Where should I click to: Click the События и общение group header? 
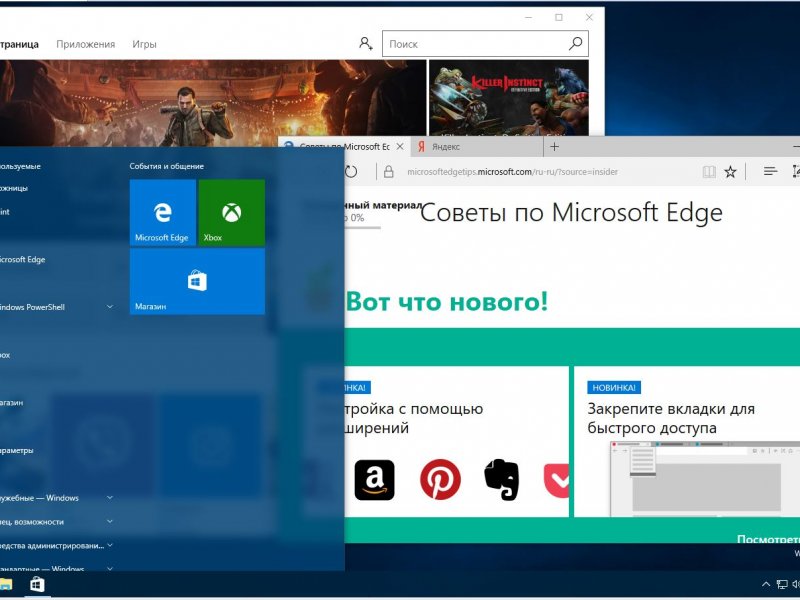coord(166,166)
